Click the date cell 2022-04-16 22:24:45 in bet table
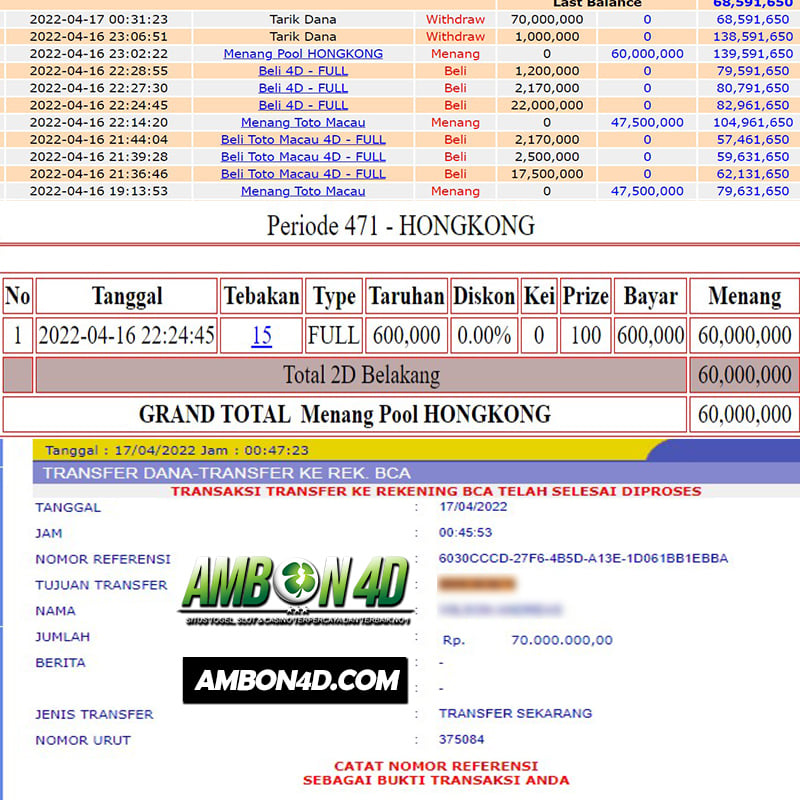 point(127,336)
